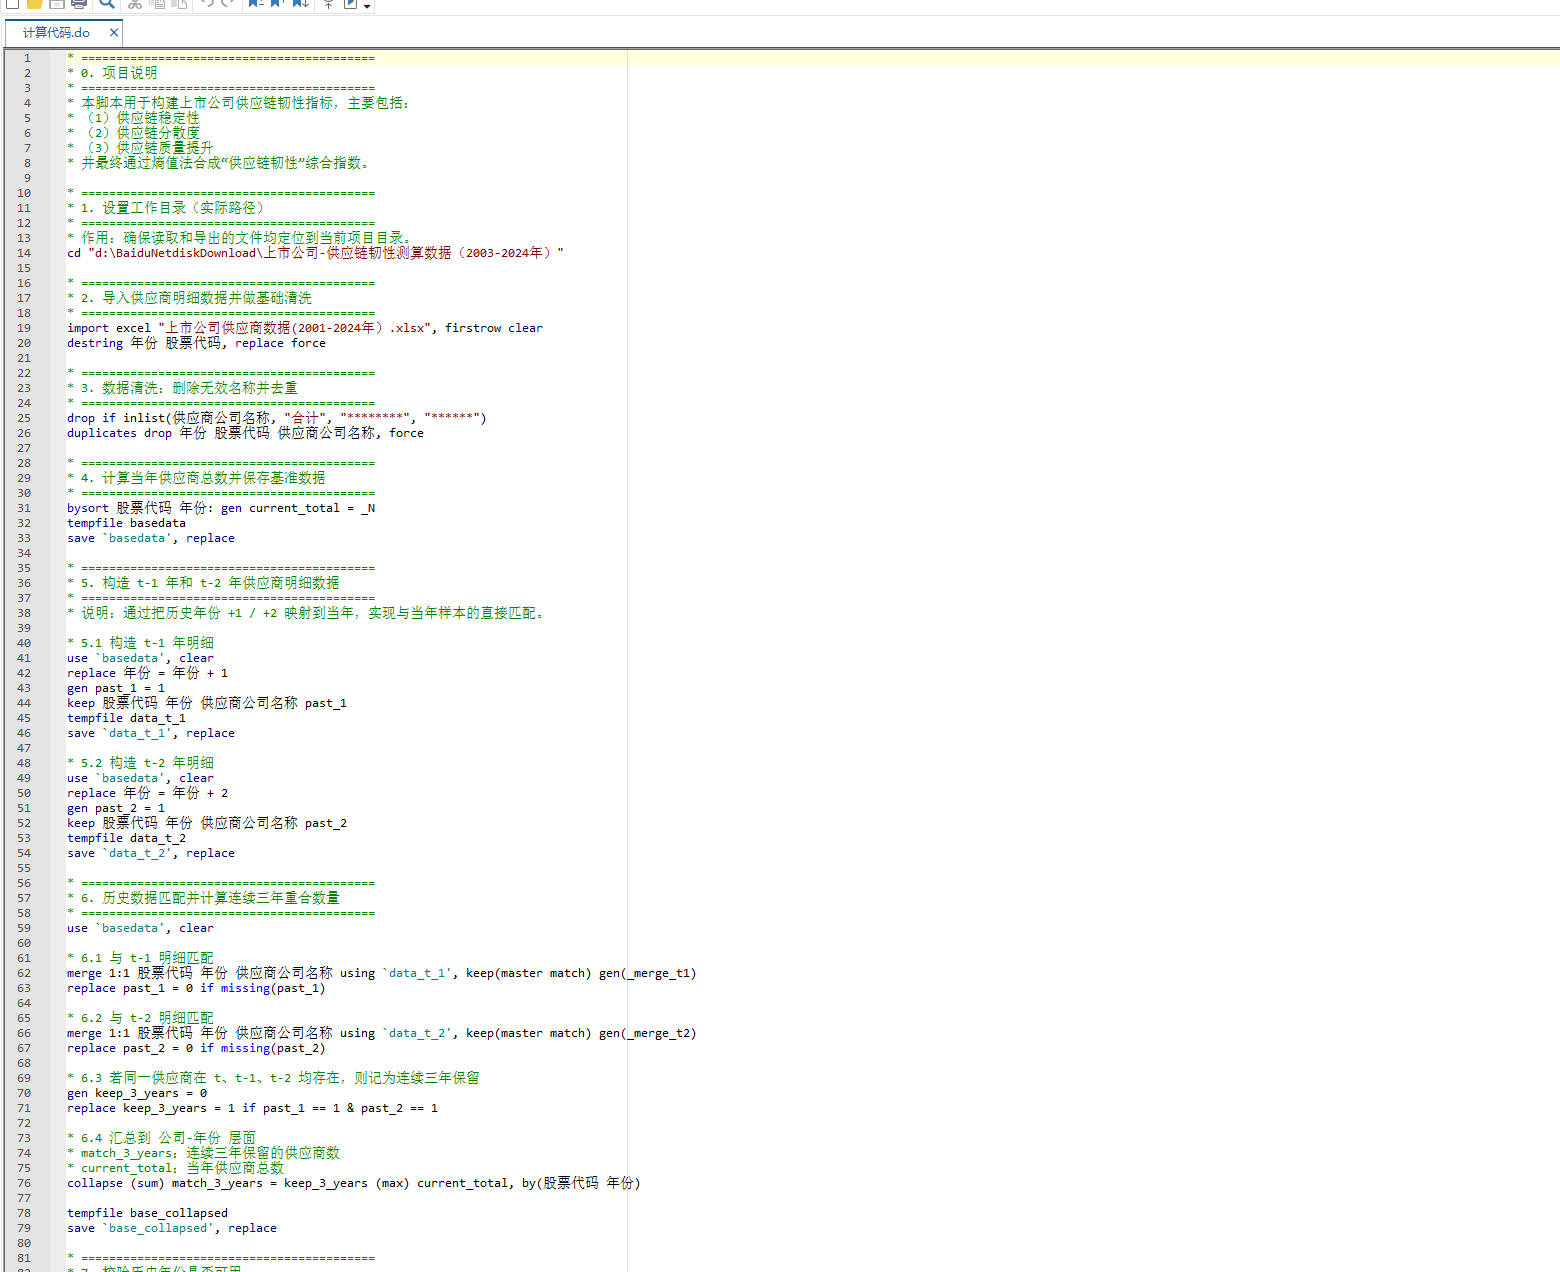
Task: Click the Execute do-file toolbar icon
Action: (x=351, y=4)
